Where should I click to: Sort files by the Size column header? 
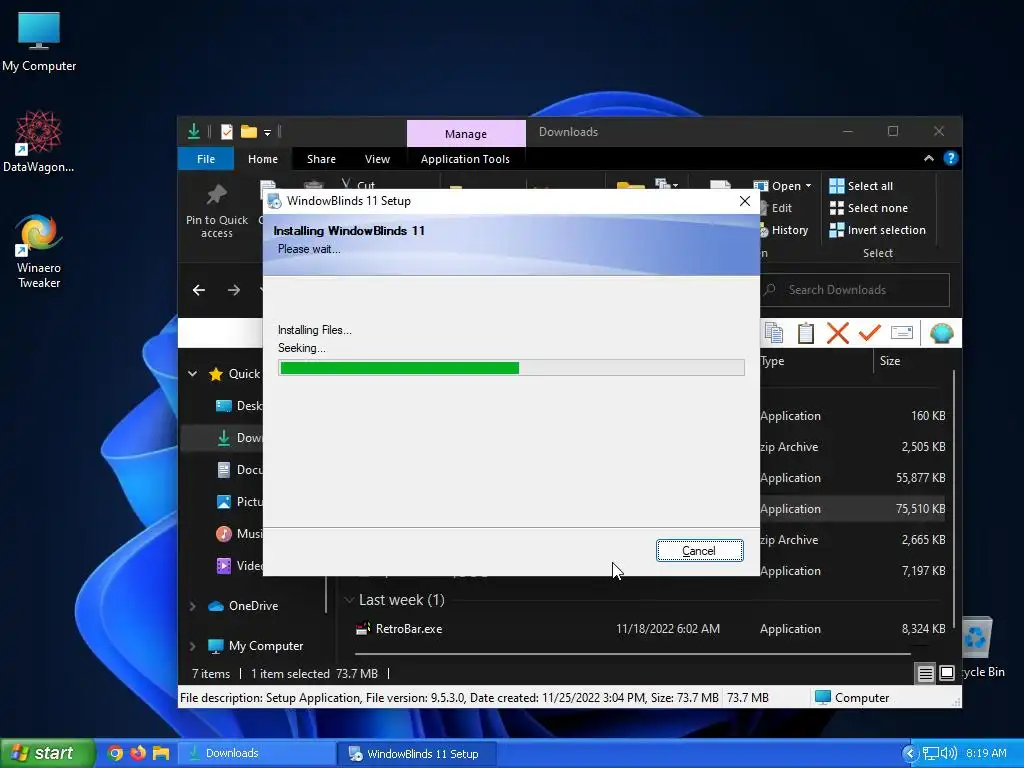[x=889, y=361]
